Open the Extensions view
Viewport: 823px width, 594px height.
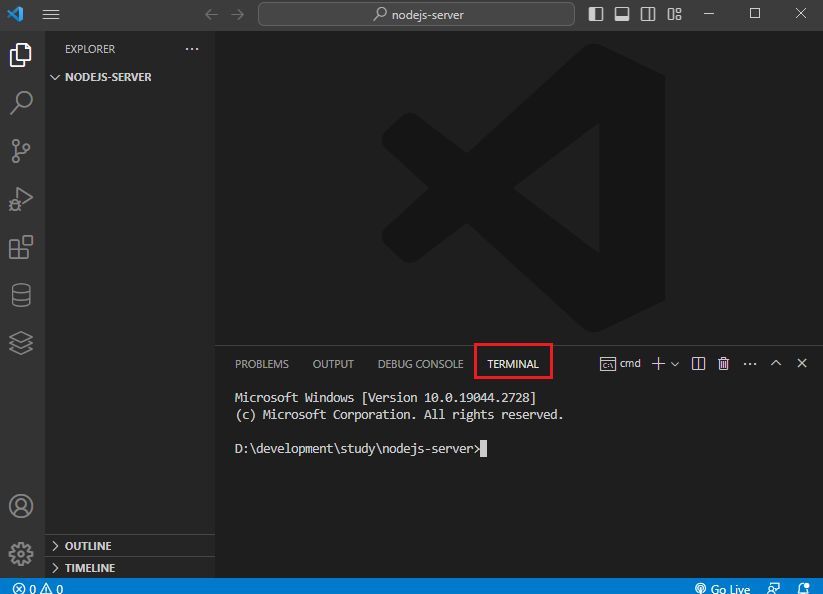tap(21, 247)
